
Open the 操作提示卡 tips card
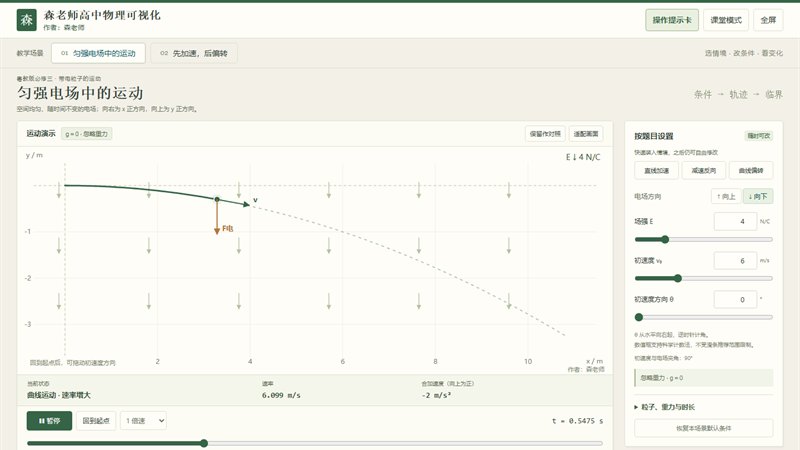[x=672, y=20]
